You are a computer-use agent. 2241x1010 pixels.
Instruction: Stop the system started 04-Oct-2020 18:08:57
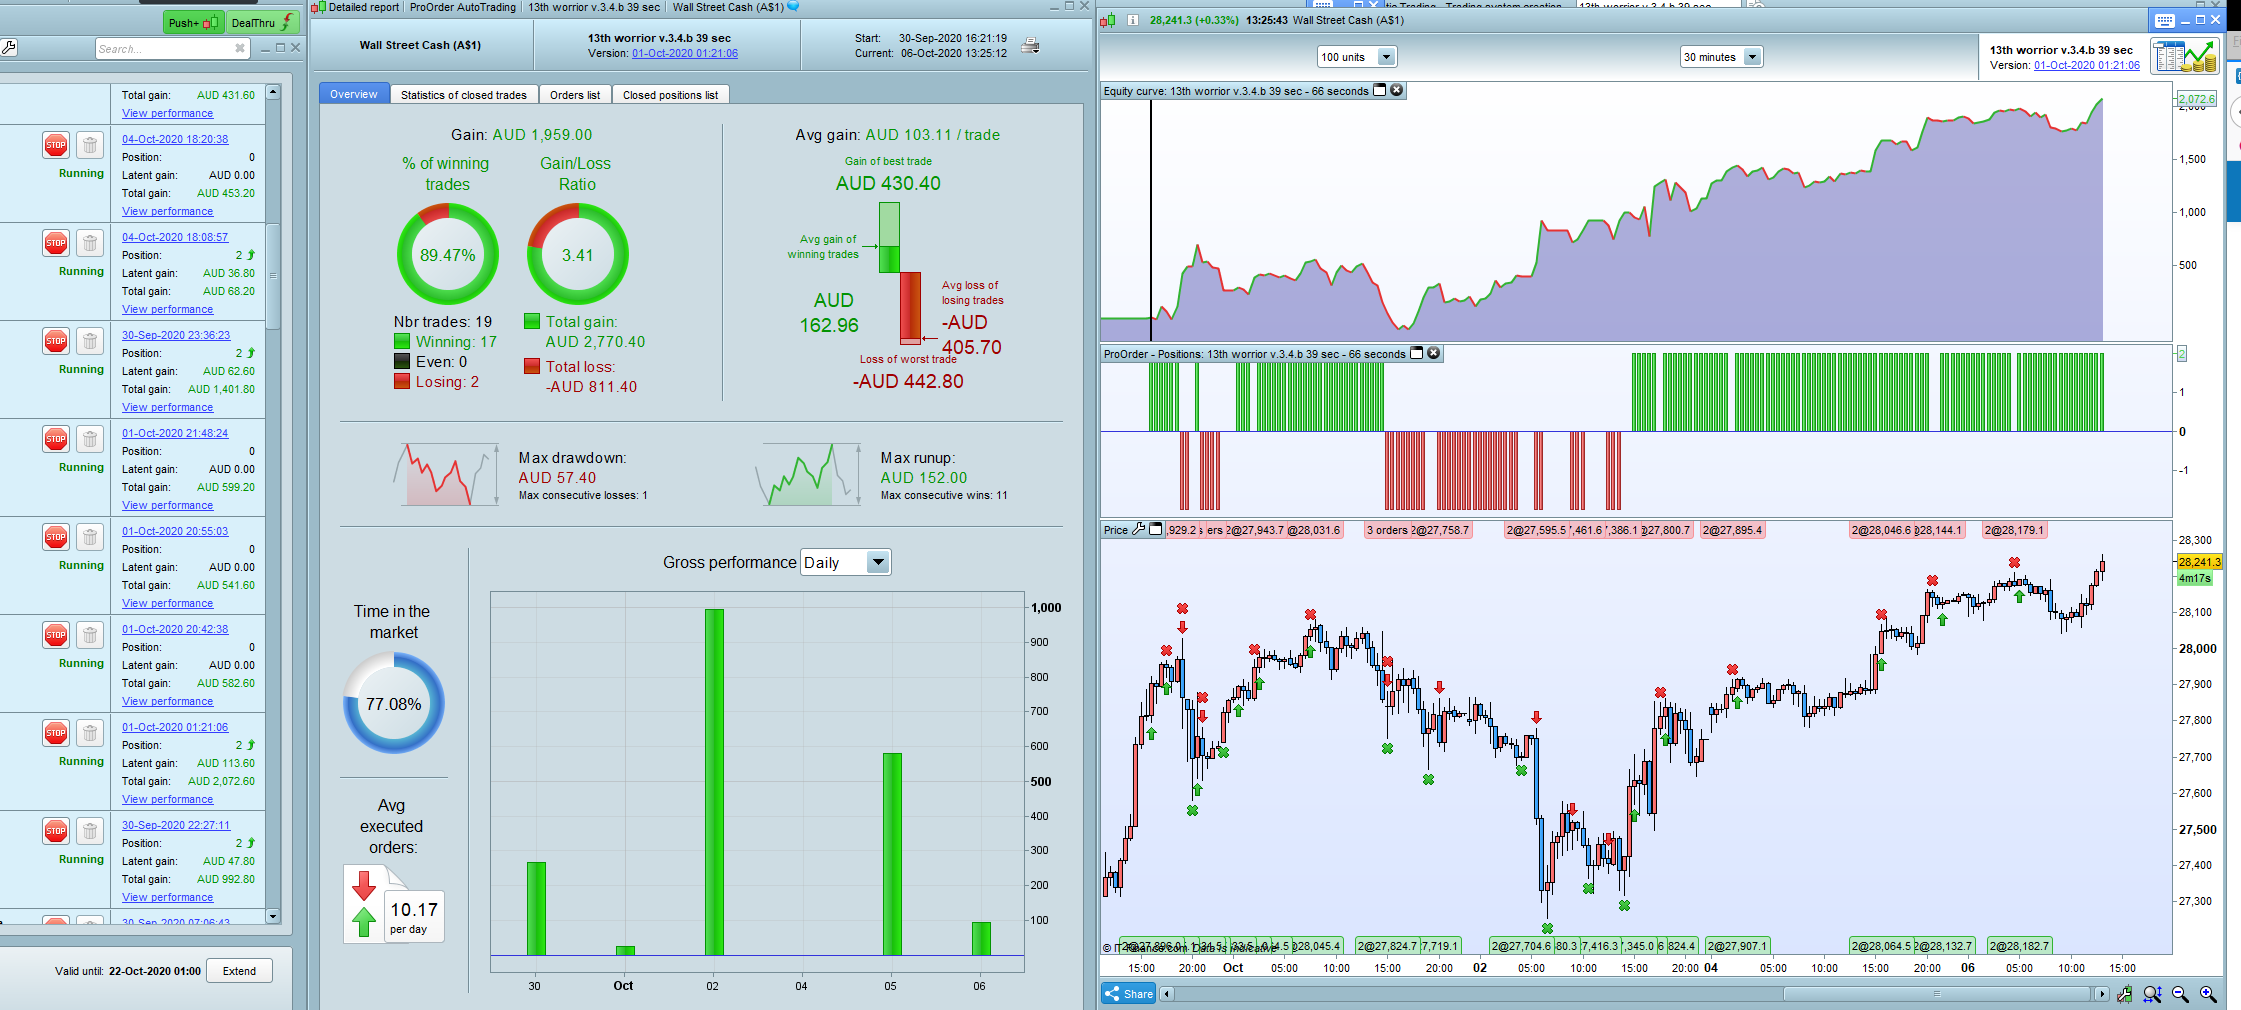[x=56, y=243]
